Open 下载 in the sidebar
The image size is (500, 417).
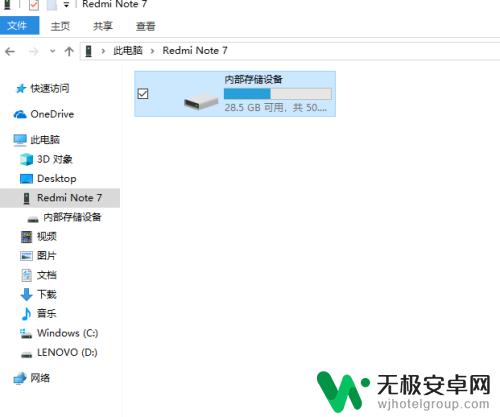tap(47, 294)
